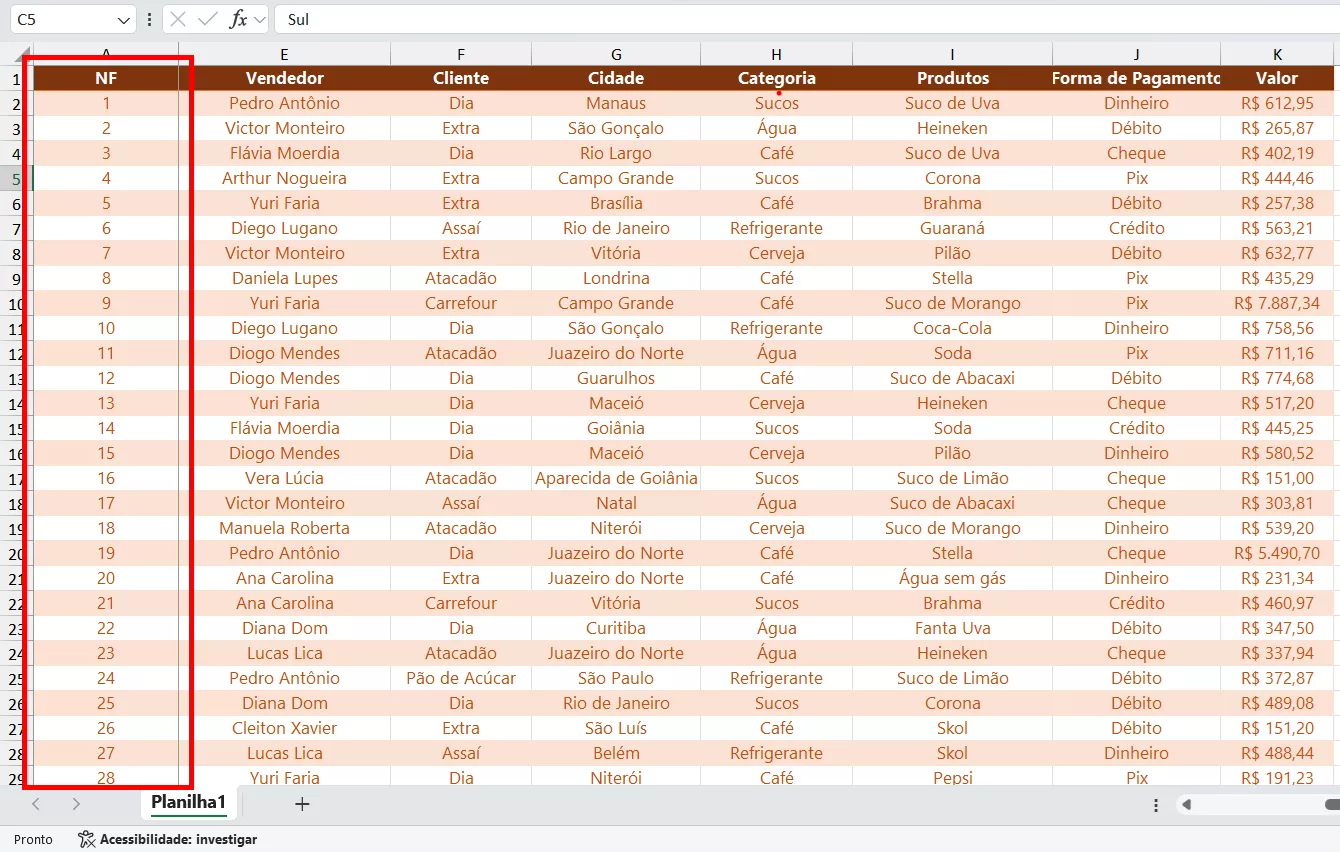The height and width of the screenshot is (852, 1340).
Task: Expand the dropdown chevron next to fx
Action: coord(260,20)
